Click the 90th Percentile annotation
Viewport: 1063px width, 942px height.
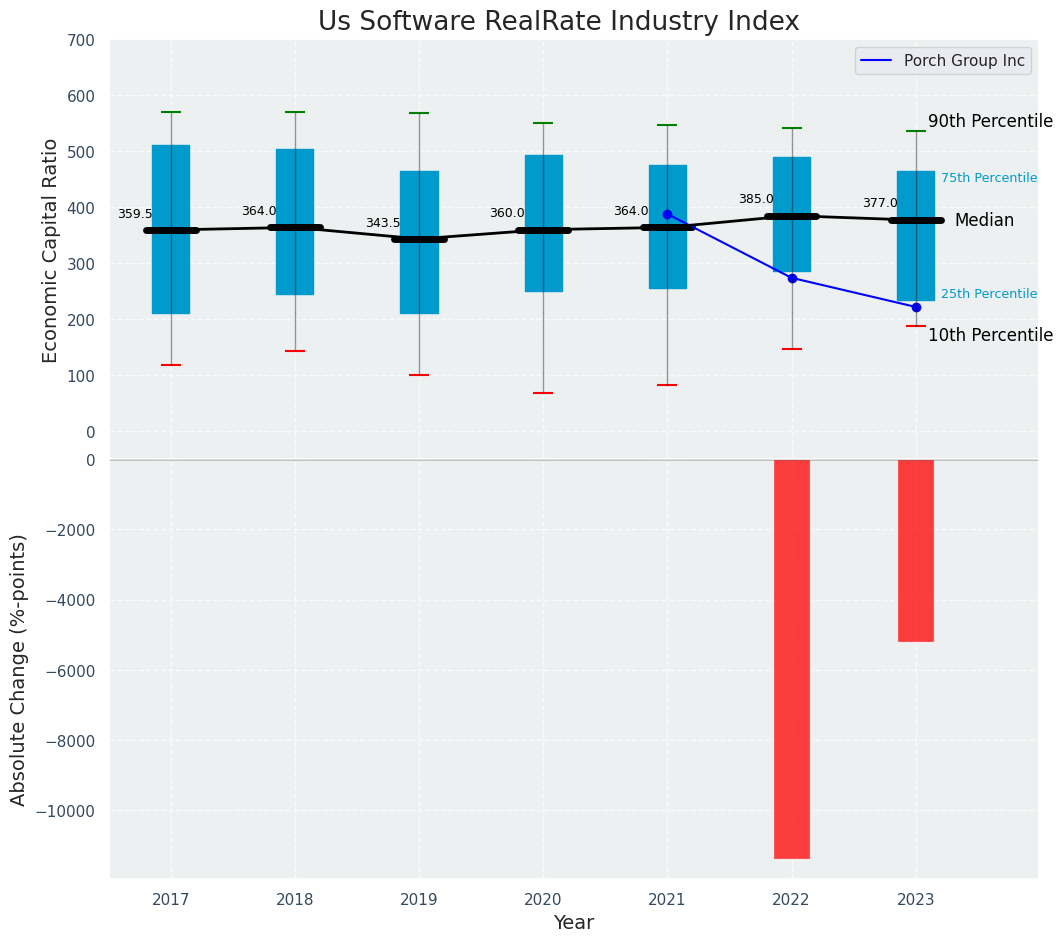(x=990, y=121)
